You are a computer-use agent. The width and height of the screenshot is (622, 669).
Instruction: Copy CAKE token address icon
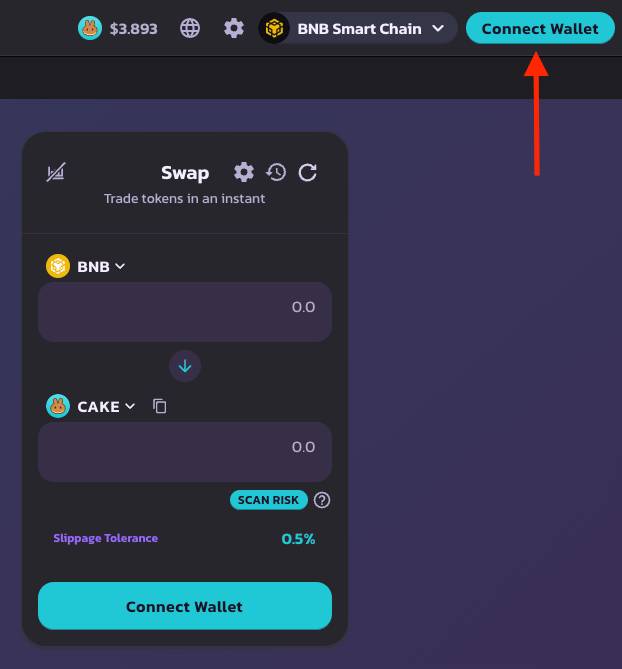[160, 406]
